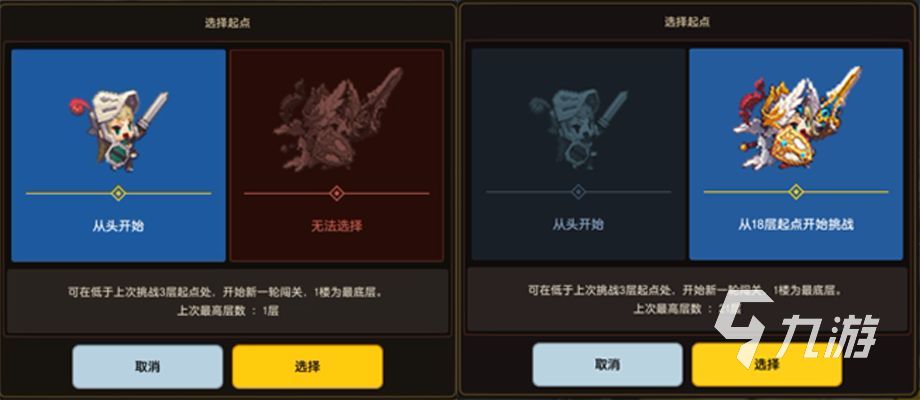Image resolution: width=920 pixels, height=400 pixels.
Task: Select the 从头开始 card in left dialog
Action: 119,155
